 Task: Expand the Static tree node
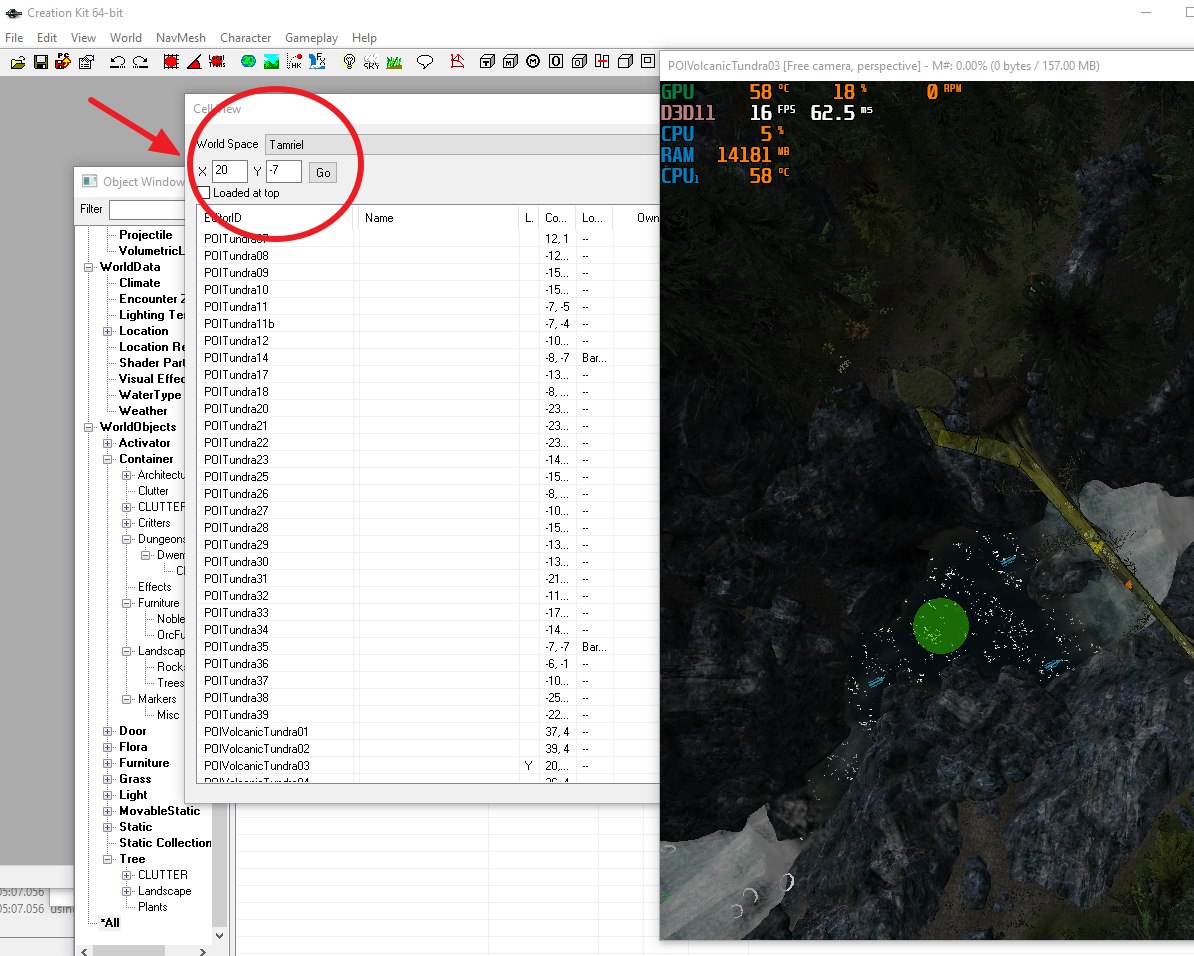109,827
